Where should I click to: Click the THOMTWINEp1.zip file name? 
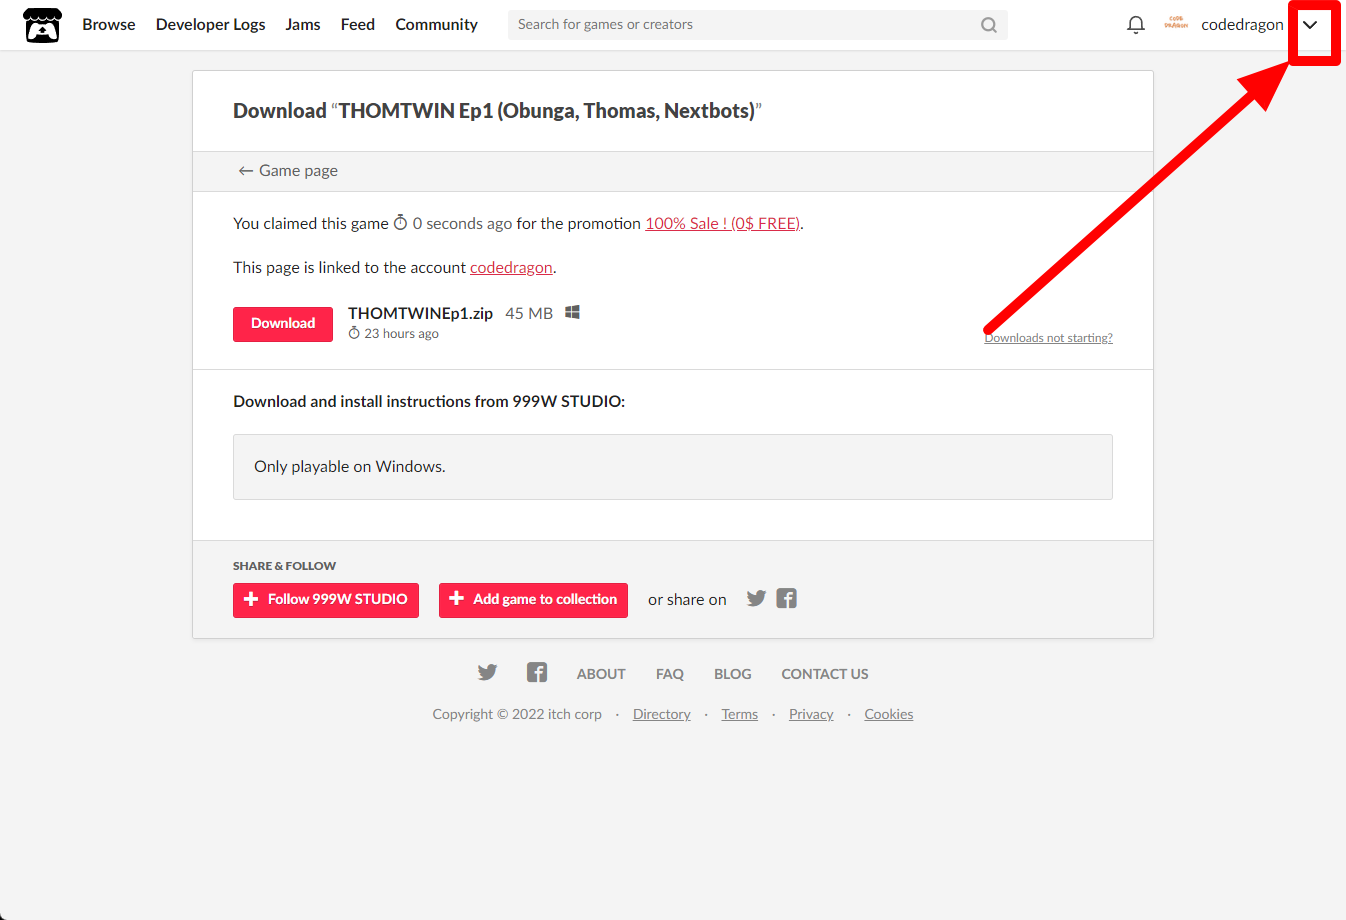(420, 313)
